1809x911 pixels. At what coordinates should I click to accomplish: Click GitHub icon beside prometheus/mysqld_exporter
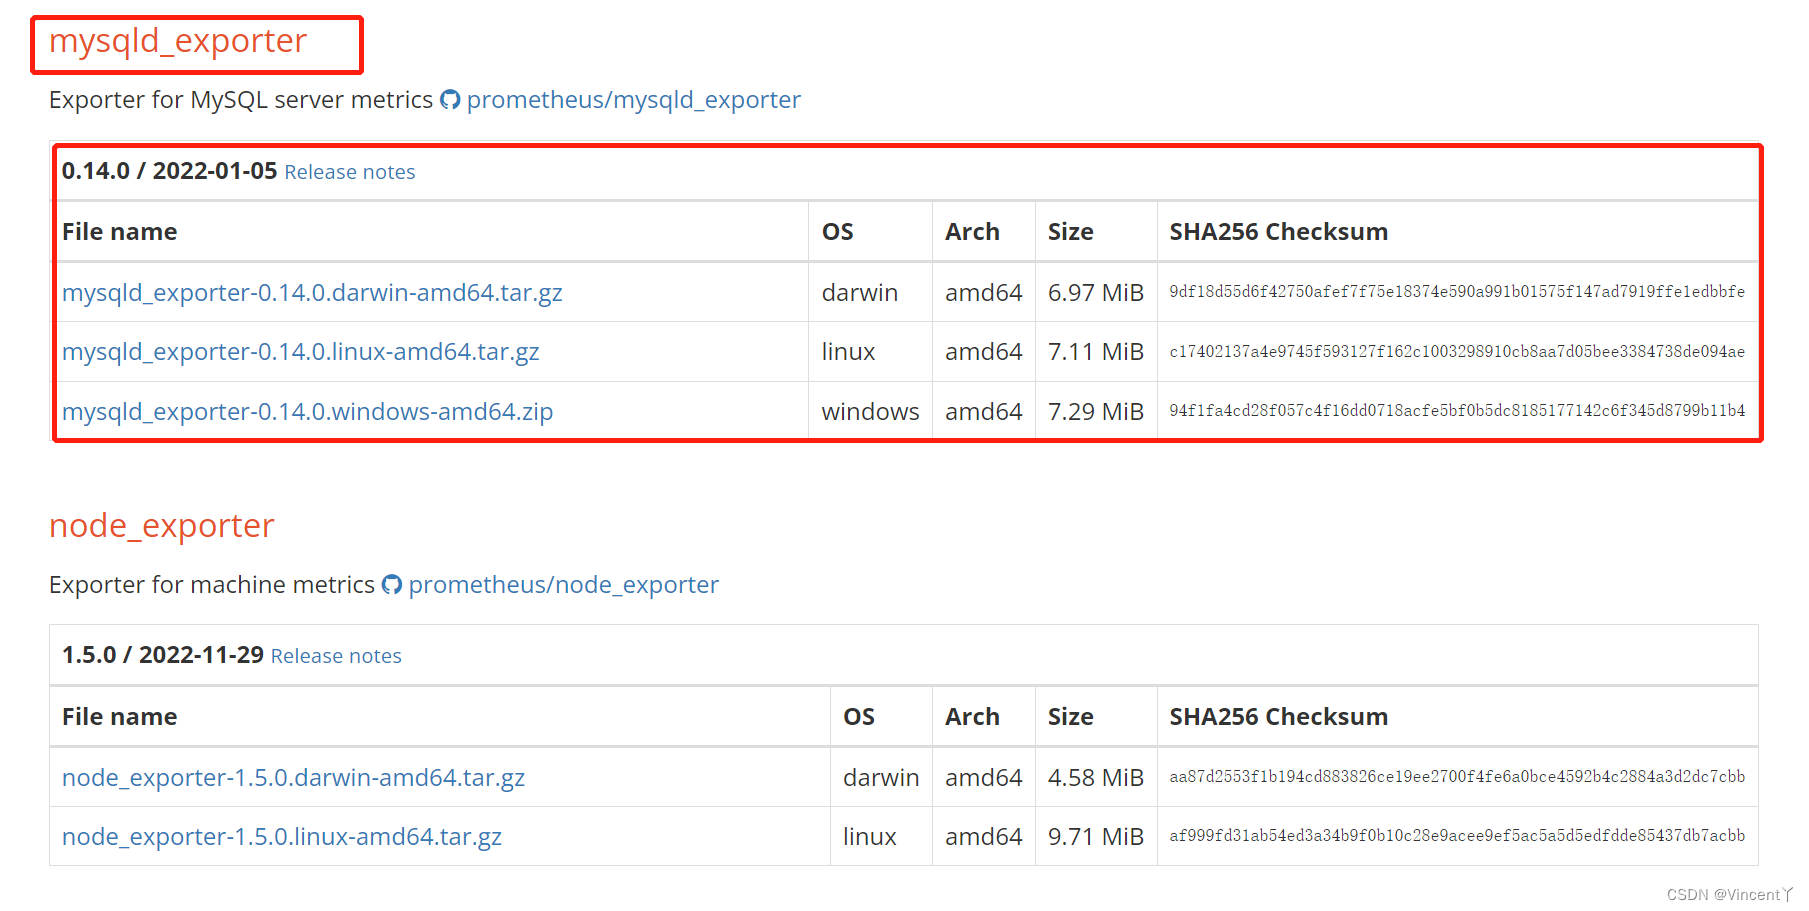[x=450, y=100]
